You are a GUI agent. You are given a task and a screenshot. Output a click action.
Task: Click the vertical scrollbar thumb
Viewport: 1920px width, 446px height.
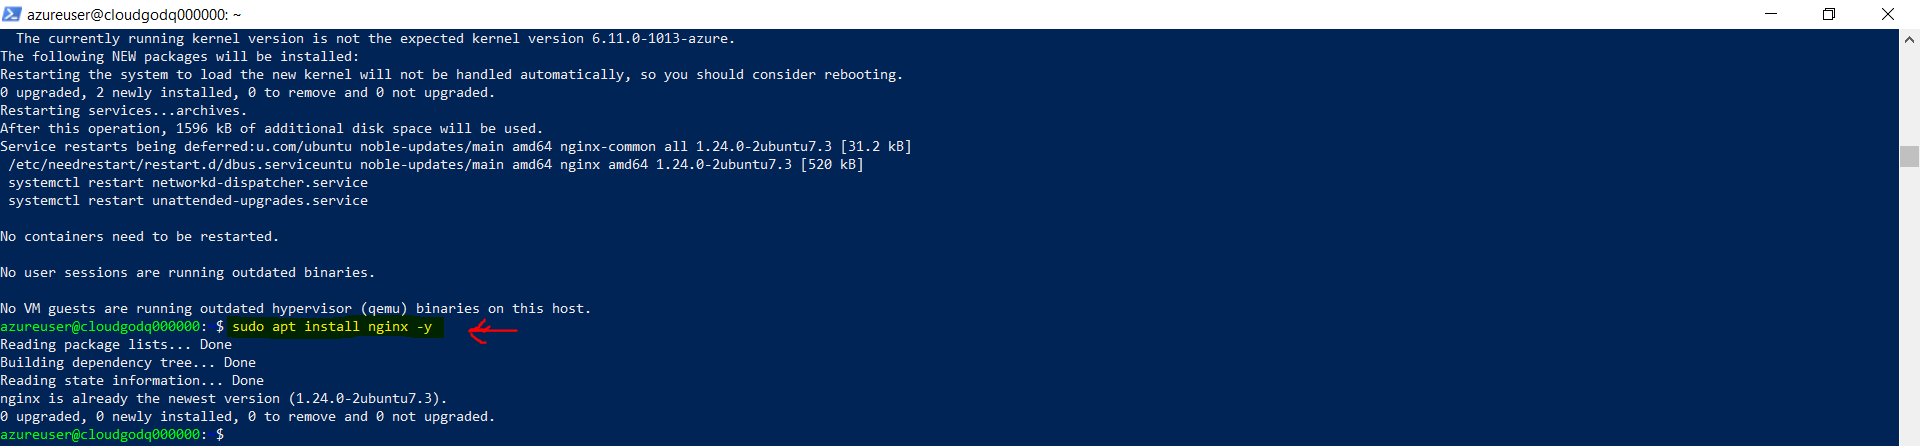(x=1909, y=157)
